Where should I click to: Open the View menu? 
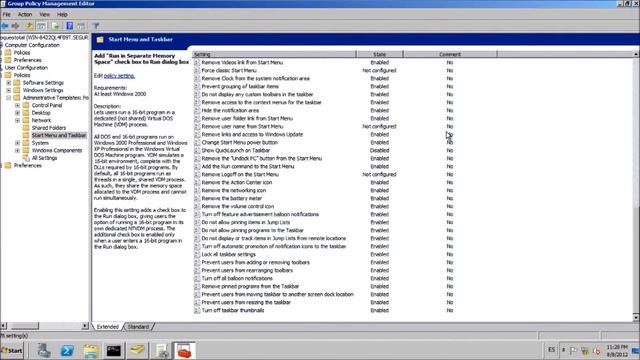(x=44, y=14)
